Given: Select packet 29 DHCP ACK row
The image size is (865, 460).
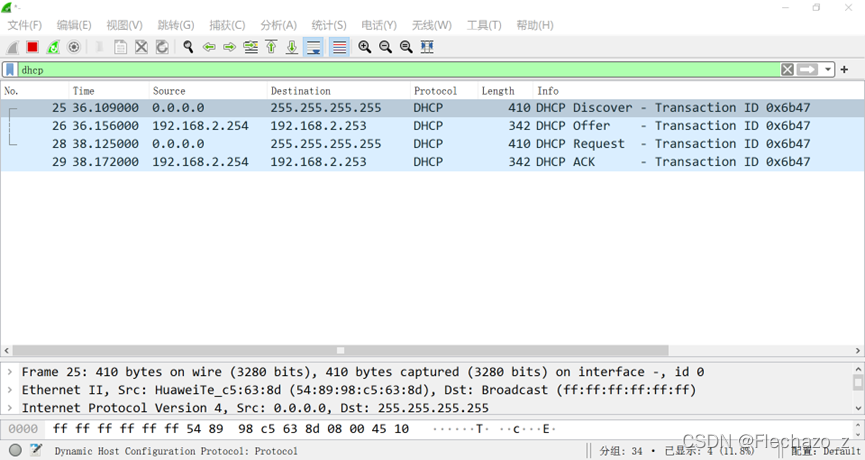Looking at the screenshot, I should pyautogui.click(x=432, y=162).
